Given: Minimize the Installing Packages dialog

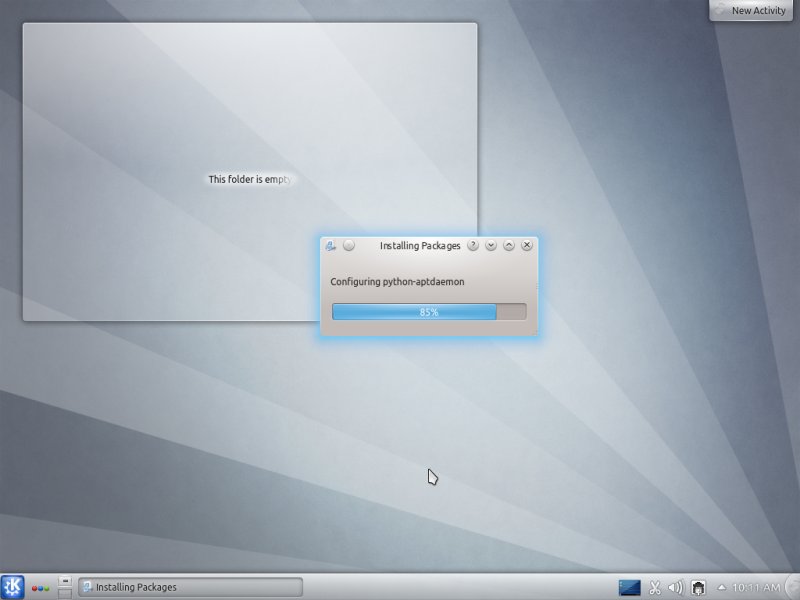Looking at the screenshot, I should click(x=491, y=245).
